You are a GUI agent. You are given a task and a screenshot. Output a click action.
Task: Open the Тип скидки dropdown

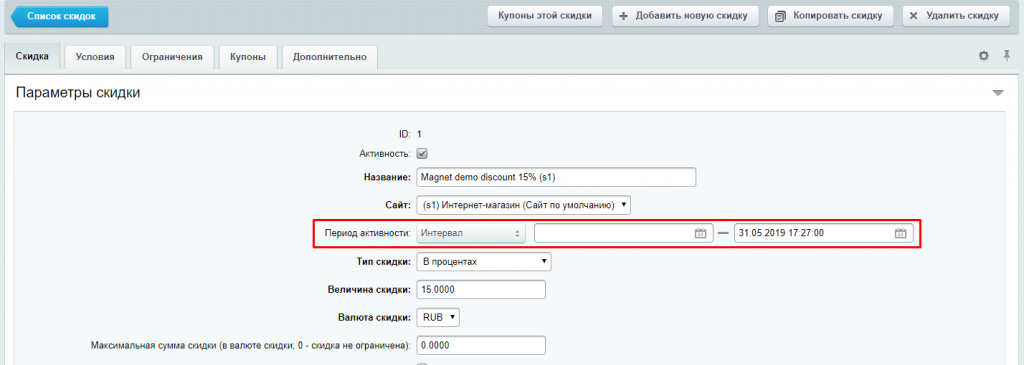(x=484, y=262)
